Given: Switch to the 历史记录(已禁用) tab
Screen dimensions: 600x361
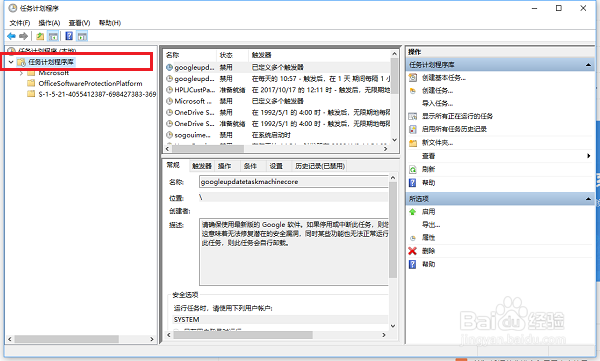Looking at the screenshot, I should [x=320, y=166].
